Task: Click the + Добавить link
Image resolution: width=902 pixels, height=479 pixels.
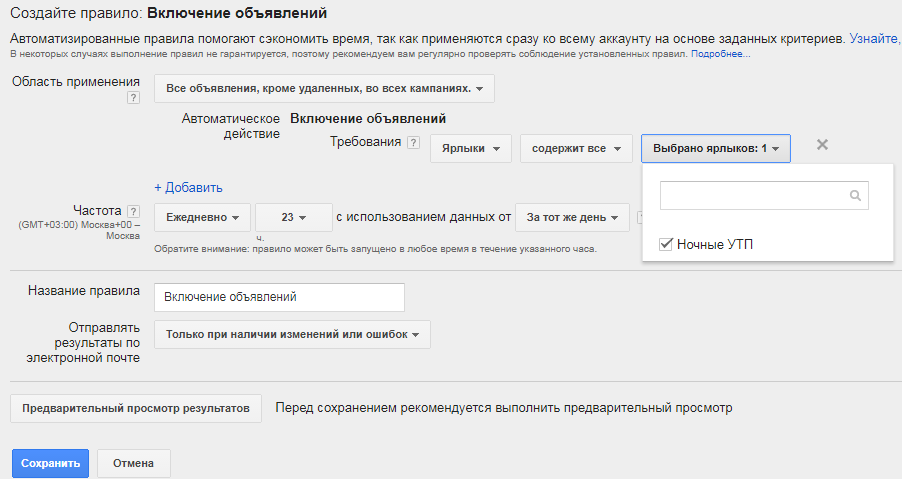Action: (x=188, y=187)
